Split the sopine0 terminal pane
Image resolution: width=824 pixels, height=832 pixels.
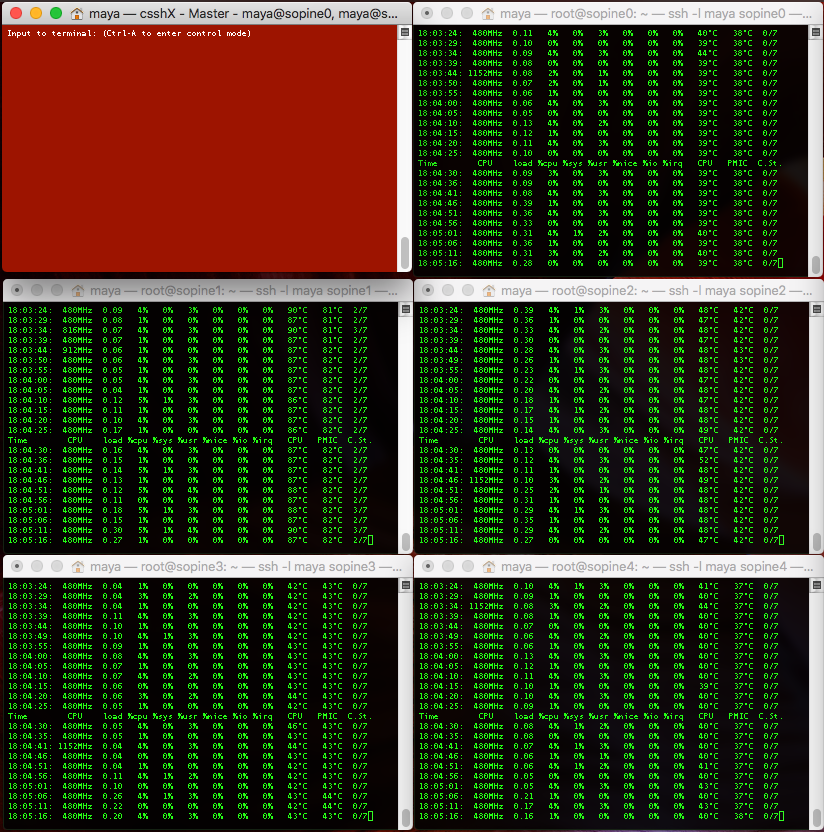[816, 32]
